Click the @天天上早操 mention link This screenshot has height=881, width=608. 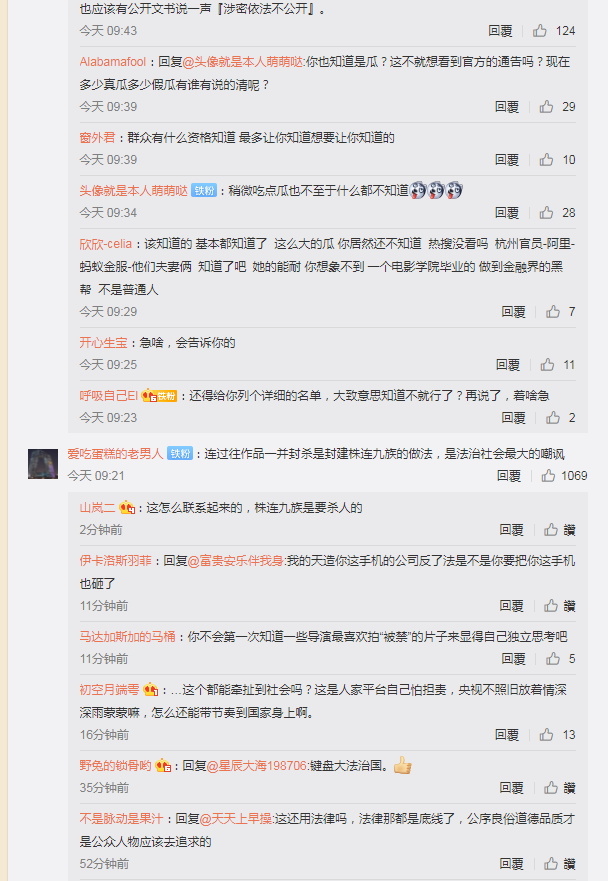pos(235,819)
